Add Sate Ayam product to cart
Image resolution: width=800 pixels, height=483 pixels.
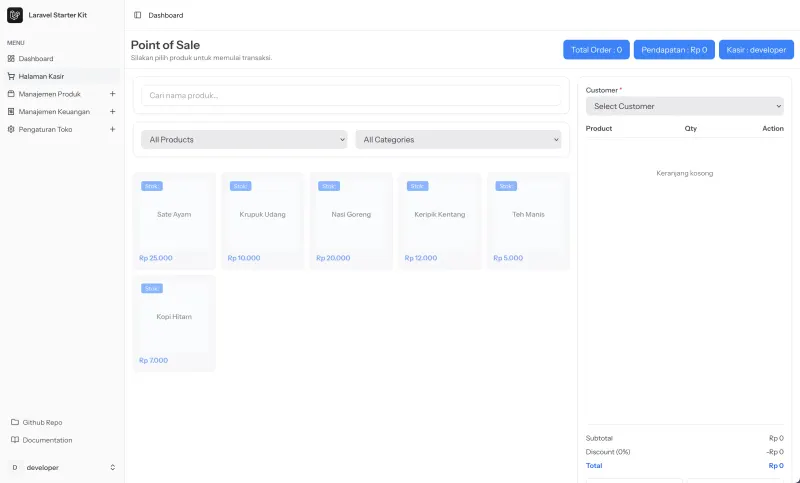(174, 221)
